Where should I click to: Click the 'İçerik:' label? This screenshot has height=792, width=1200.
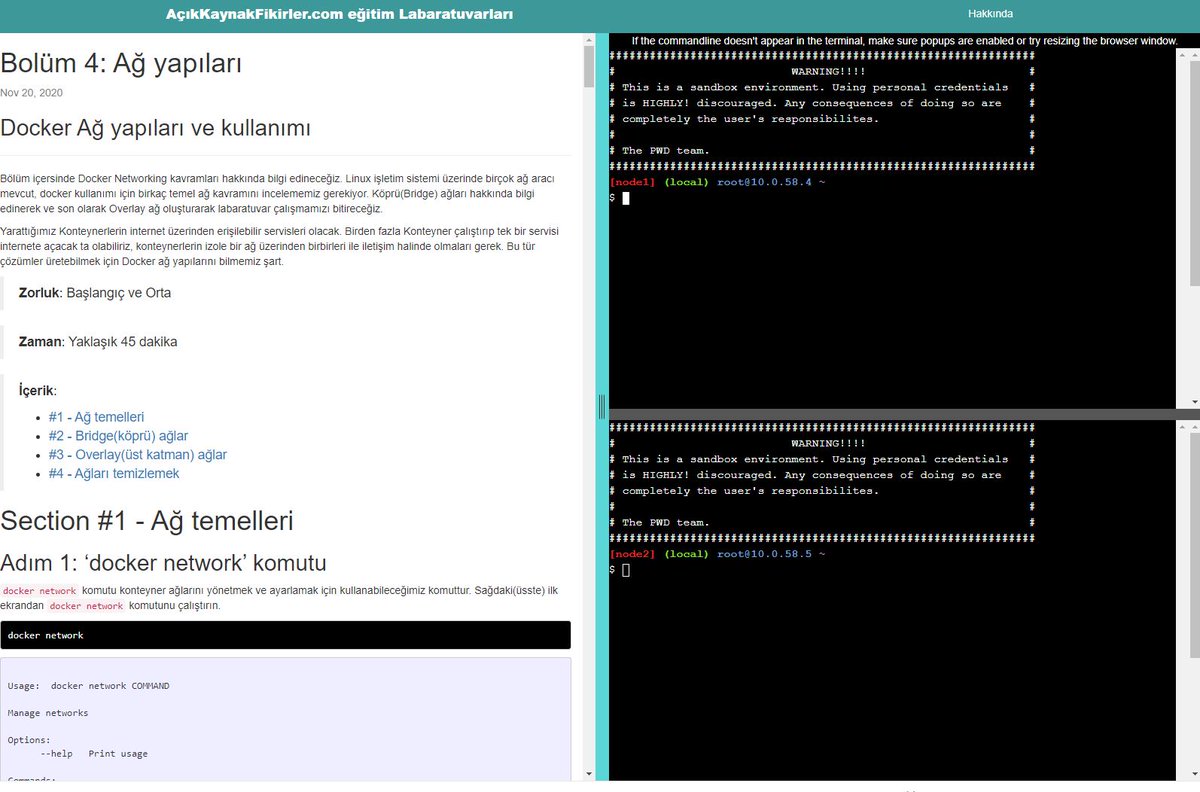[38, 390]
